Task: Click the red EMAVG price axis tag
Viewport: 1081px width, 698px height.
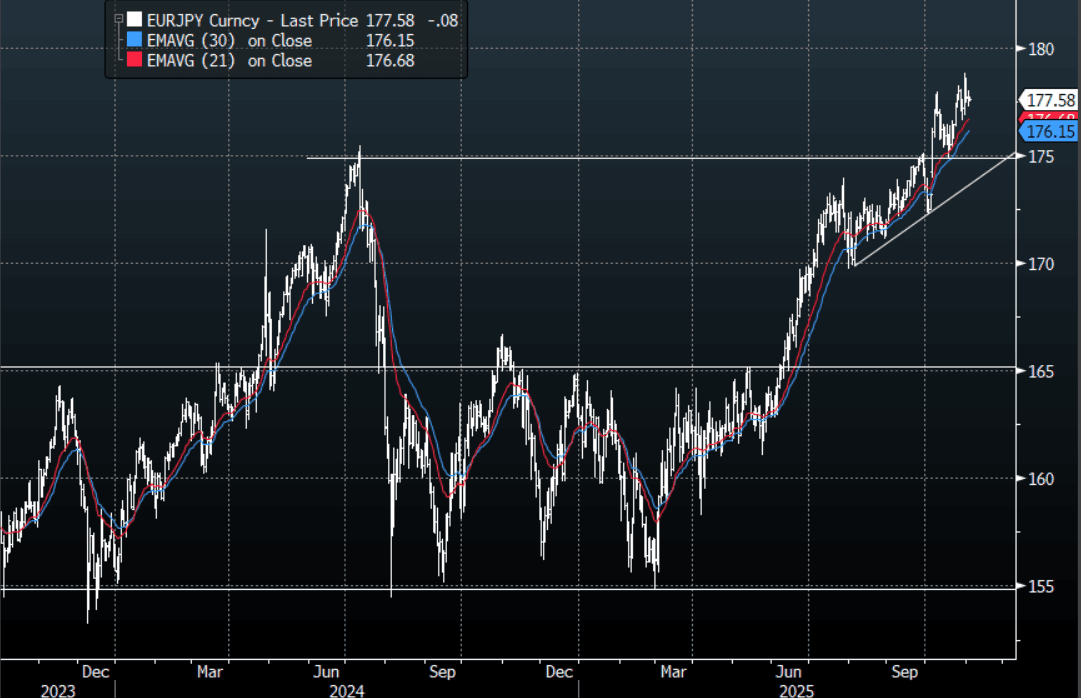Action: pyautogui.click(x=1050, y=119)
